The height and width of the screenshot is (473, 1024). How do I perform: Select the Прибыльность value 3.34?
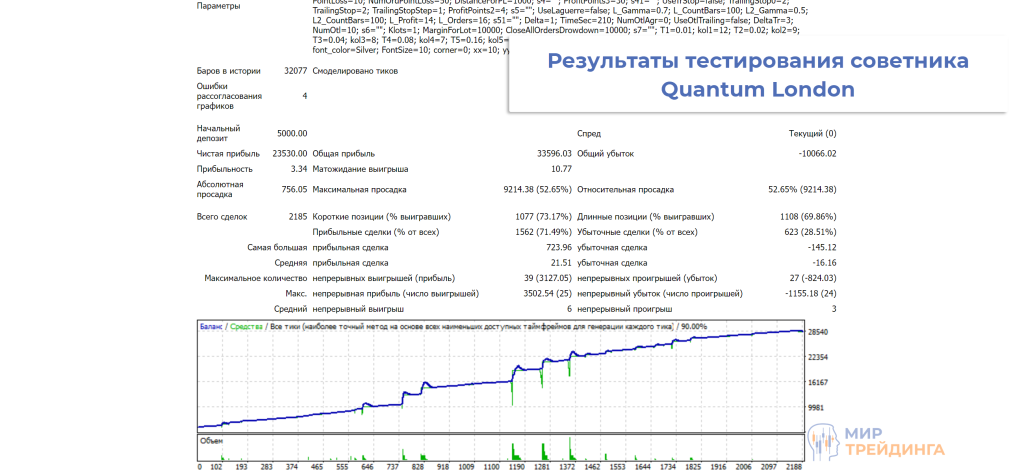coord(299,169)
